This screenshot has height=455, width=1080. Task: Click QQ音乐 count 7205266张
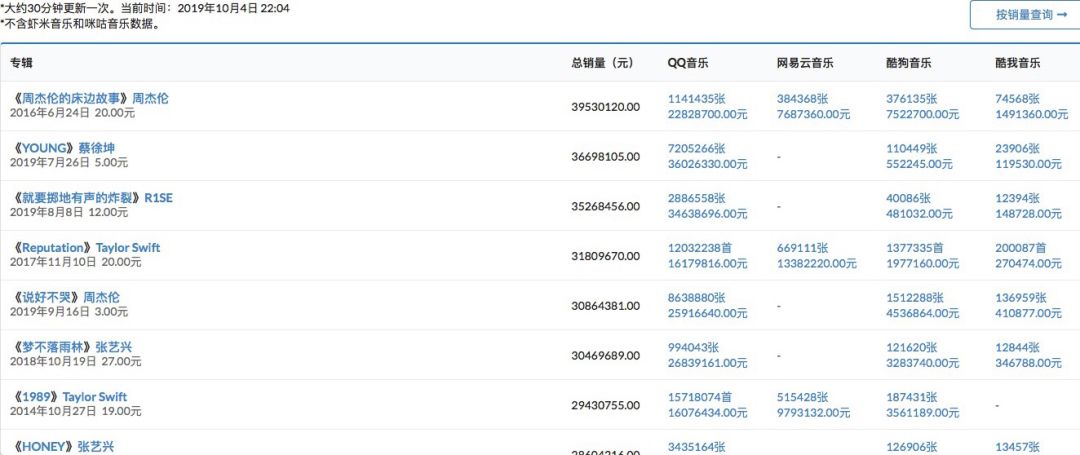[x=696, y=148]
